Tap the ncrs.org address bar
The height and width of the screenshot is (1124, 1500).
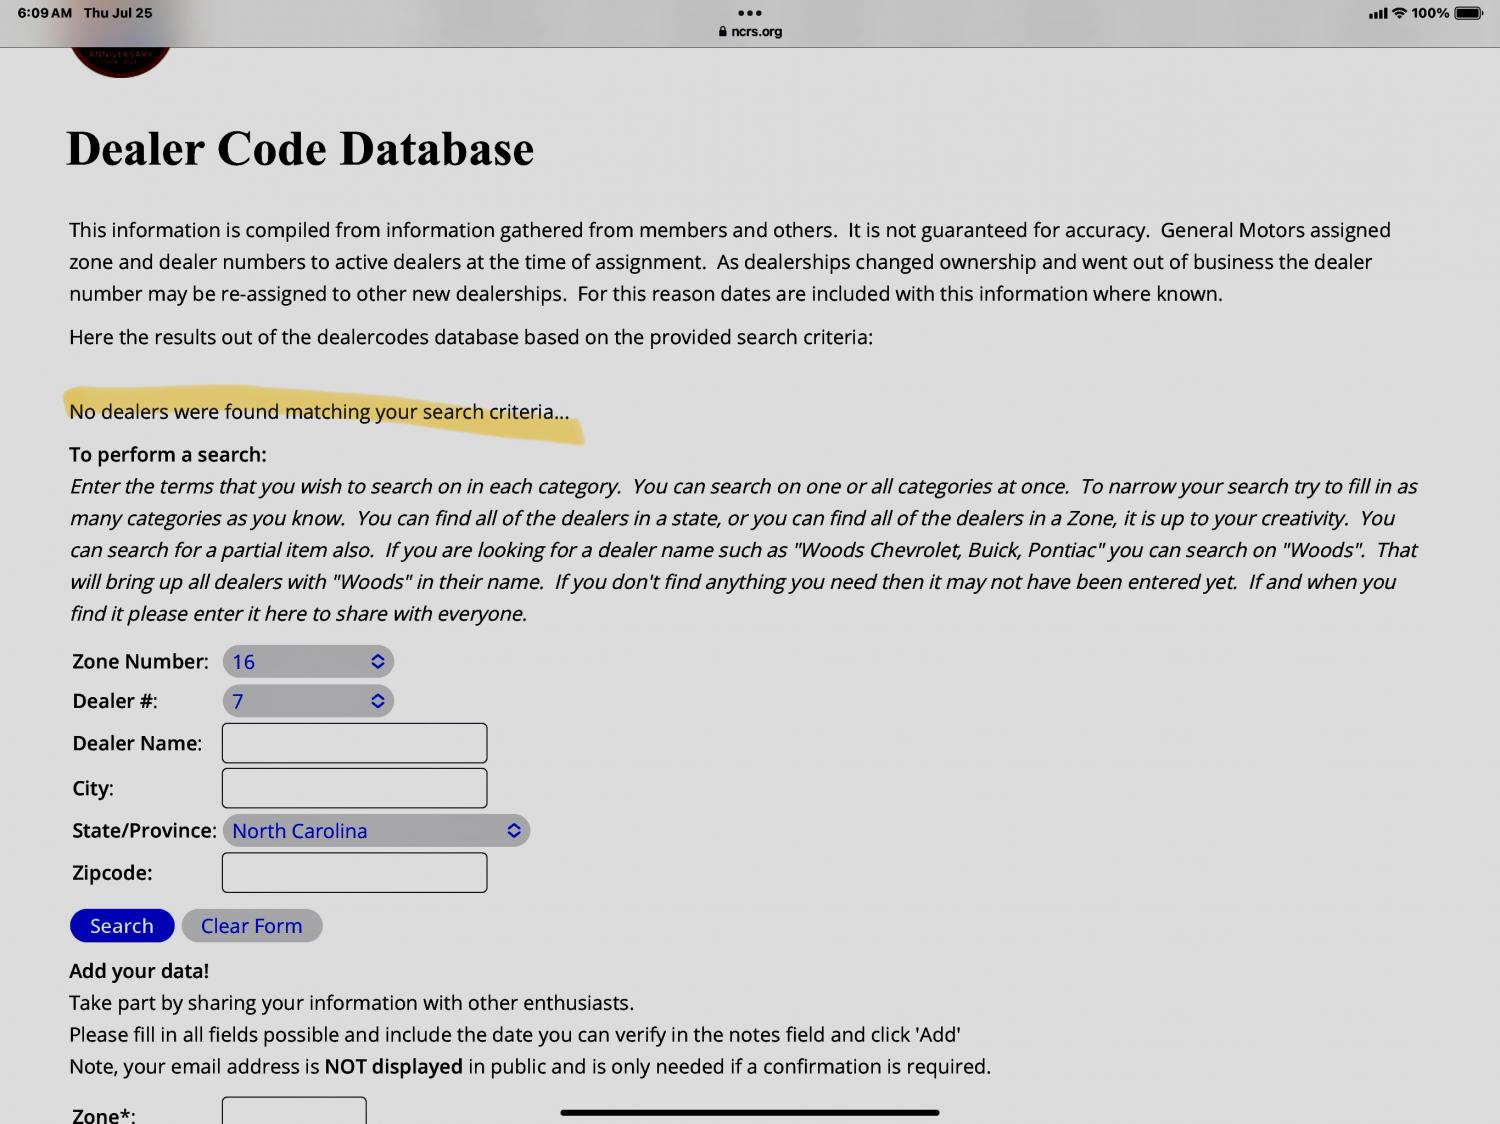point(750,31)
